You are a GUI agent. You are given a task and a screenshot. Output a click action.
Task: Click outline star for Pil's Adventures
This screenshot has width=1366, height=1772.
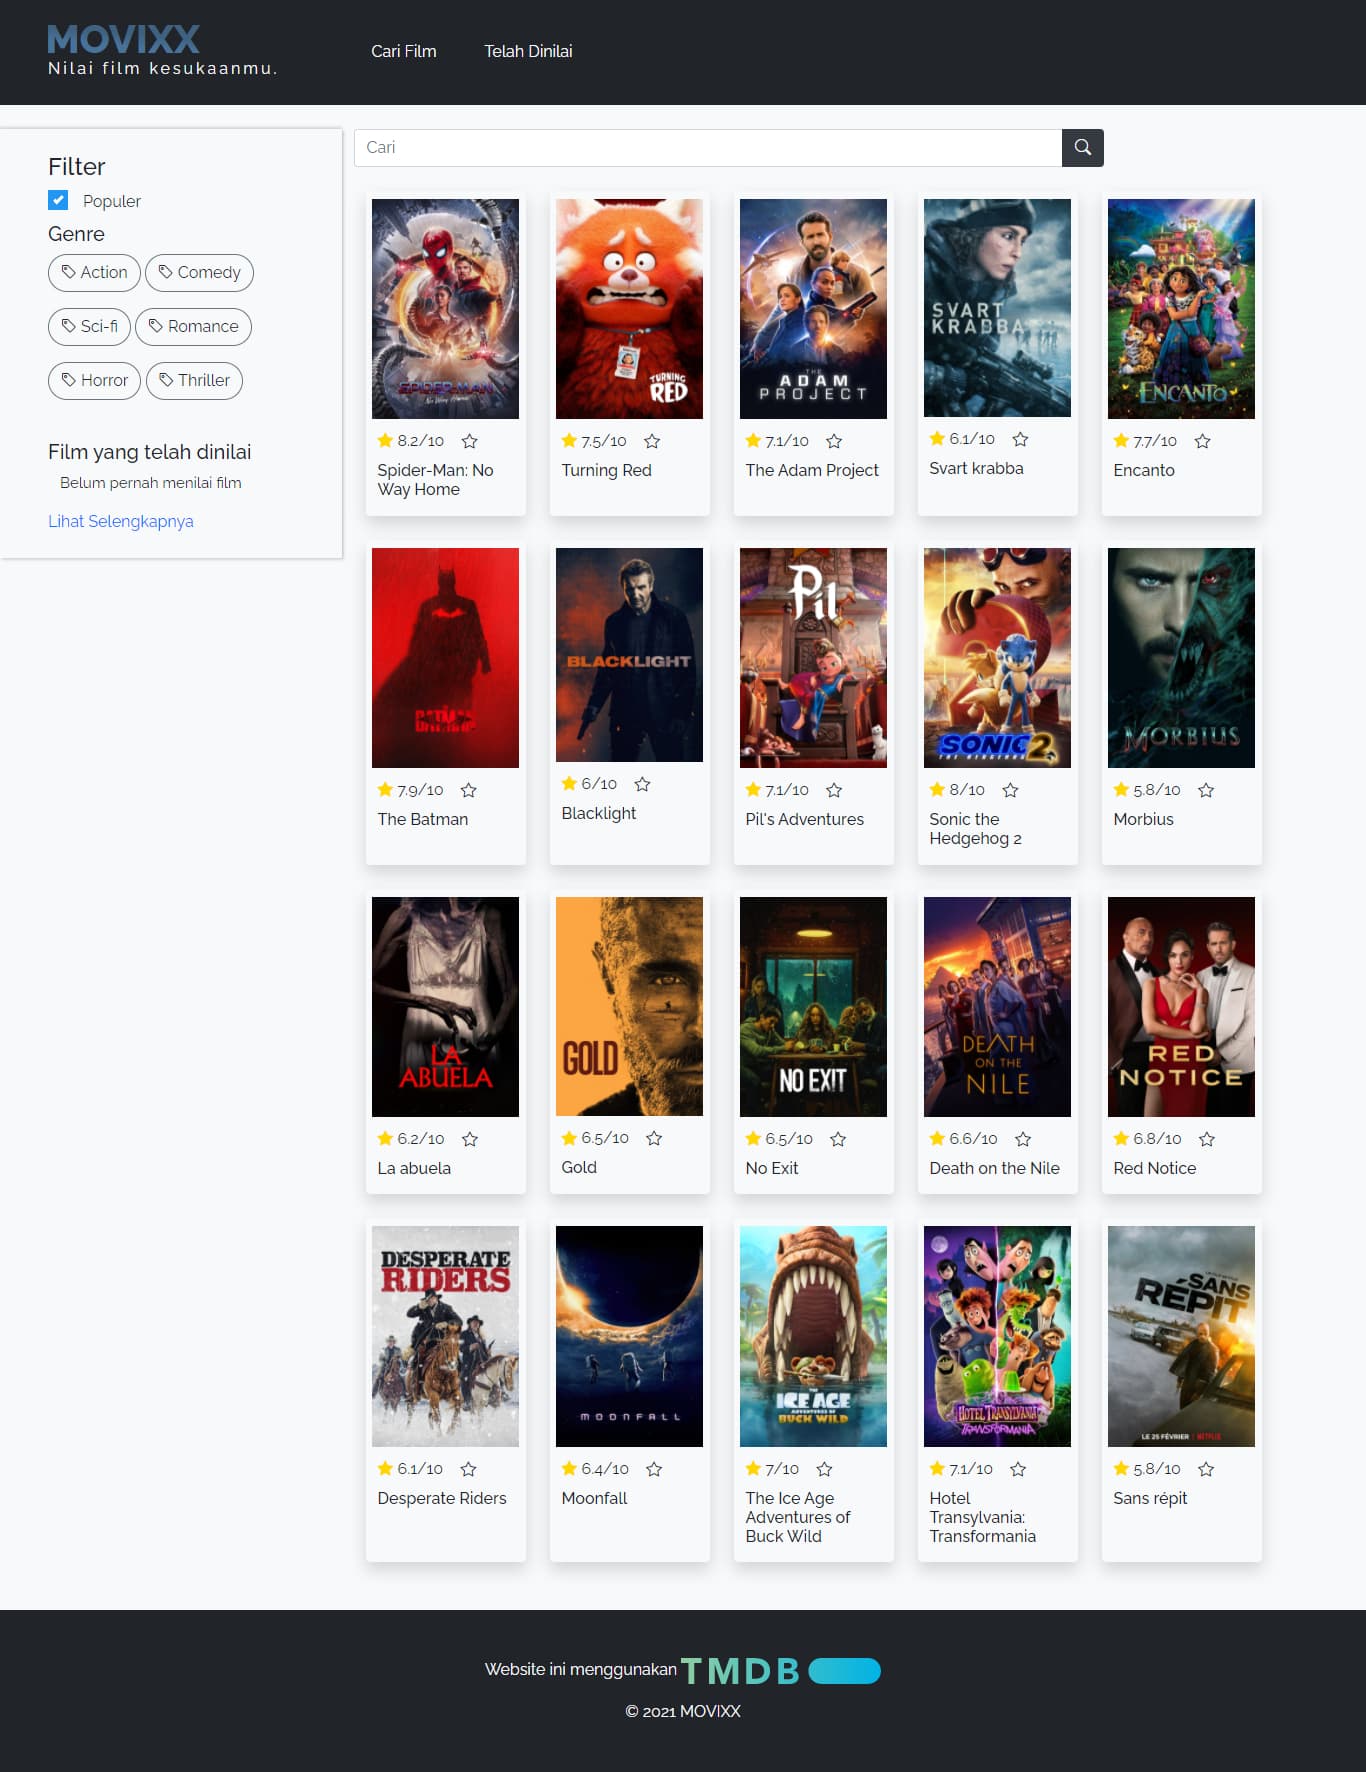pyautogui.click(x=834, y=790)
